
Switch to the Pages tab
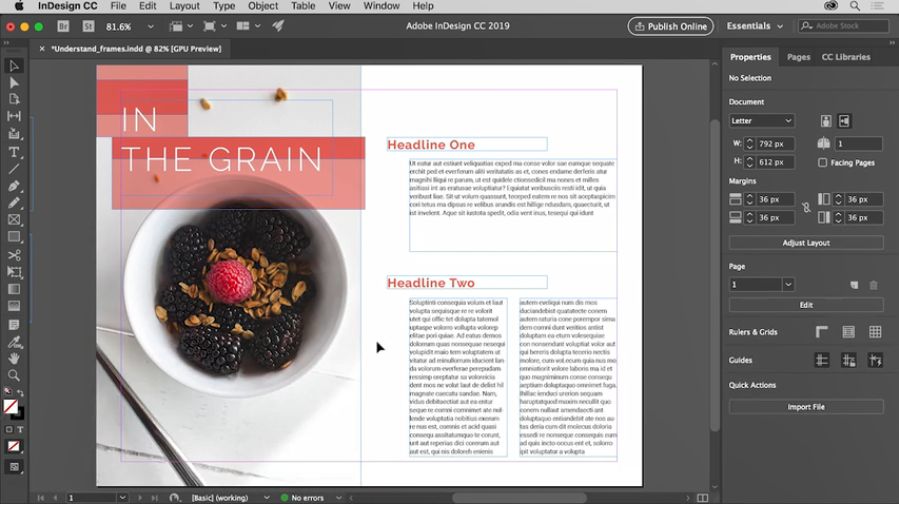click(798, 57)
